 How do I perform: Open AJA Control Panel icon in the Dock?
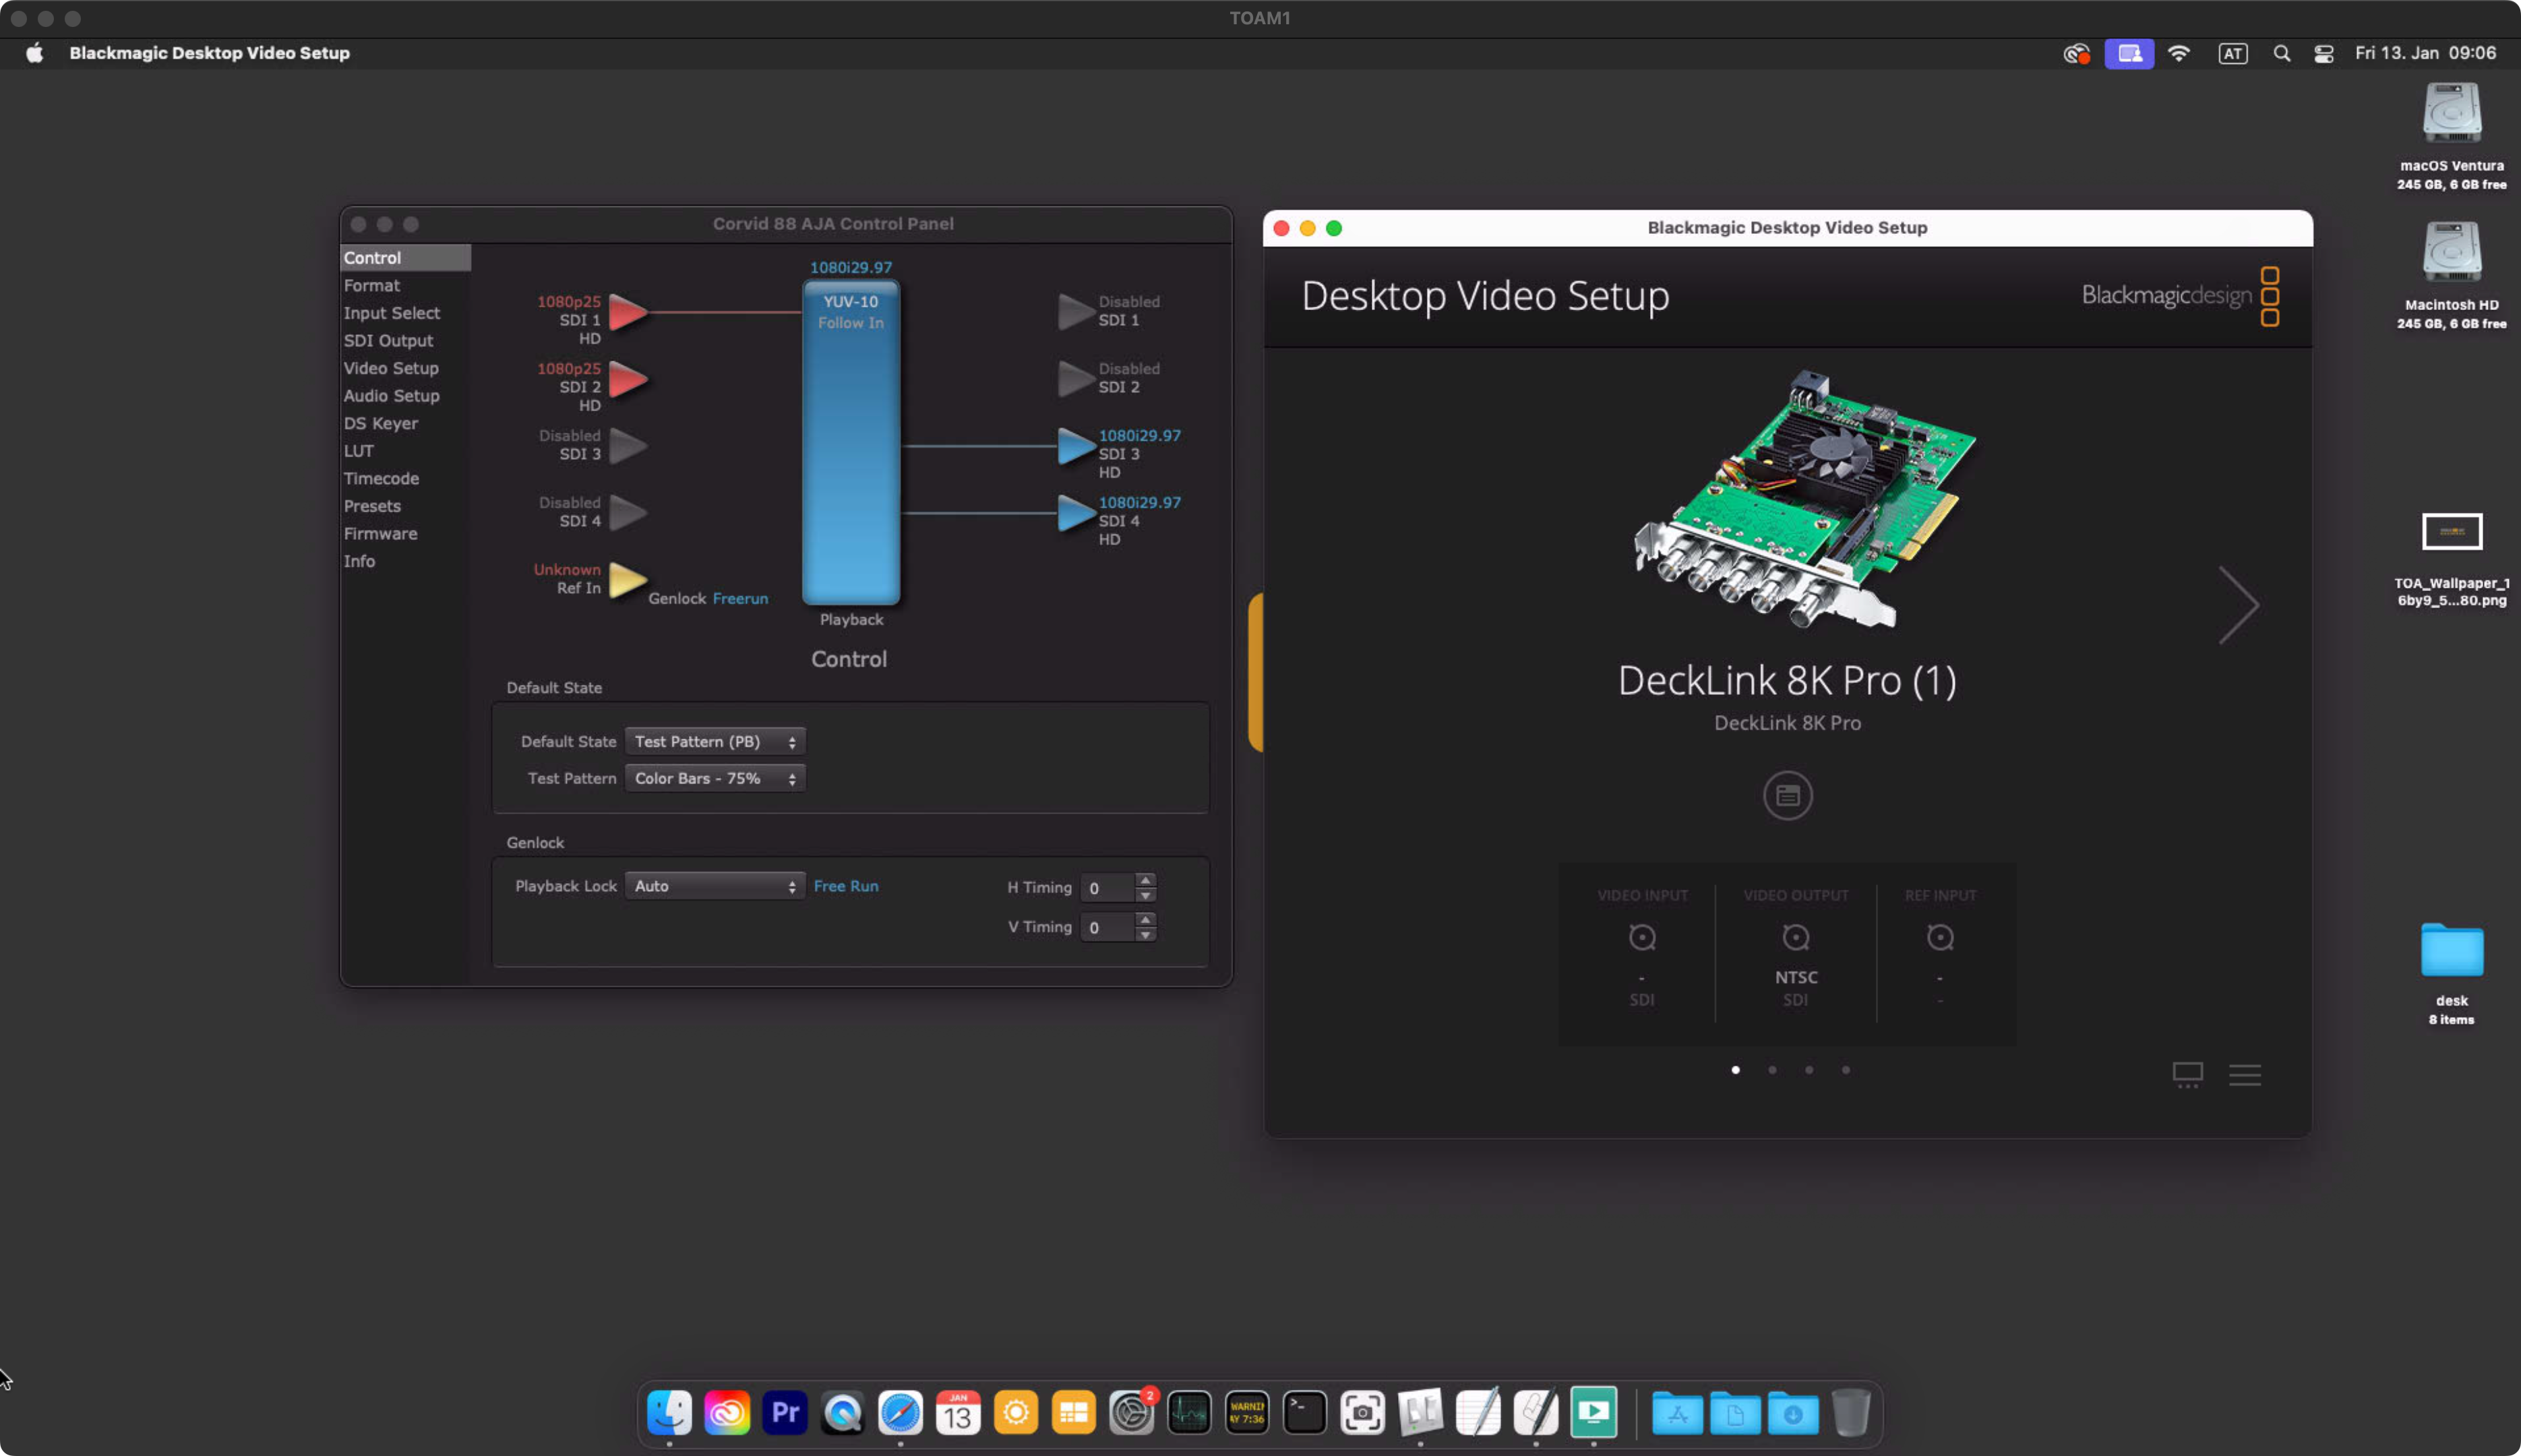1420,1413
